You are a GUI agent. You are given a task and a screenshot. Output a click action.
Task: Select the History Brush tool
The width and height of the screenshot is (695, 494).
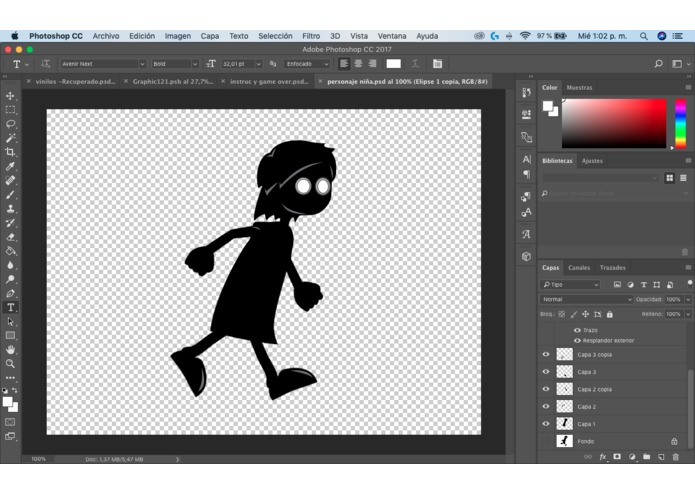[x=10, y=223]
